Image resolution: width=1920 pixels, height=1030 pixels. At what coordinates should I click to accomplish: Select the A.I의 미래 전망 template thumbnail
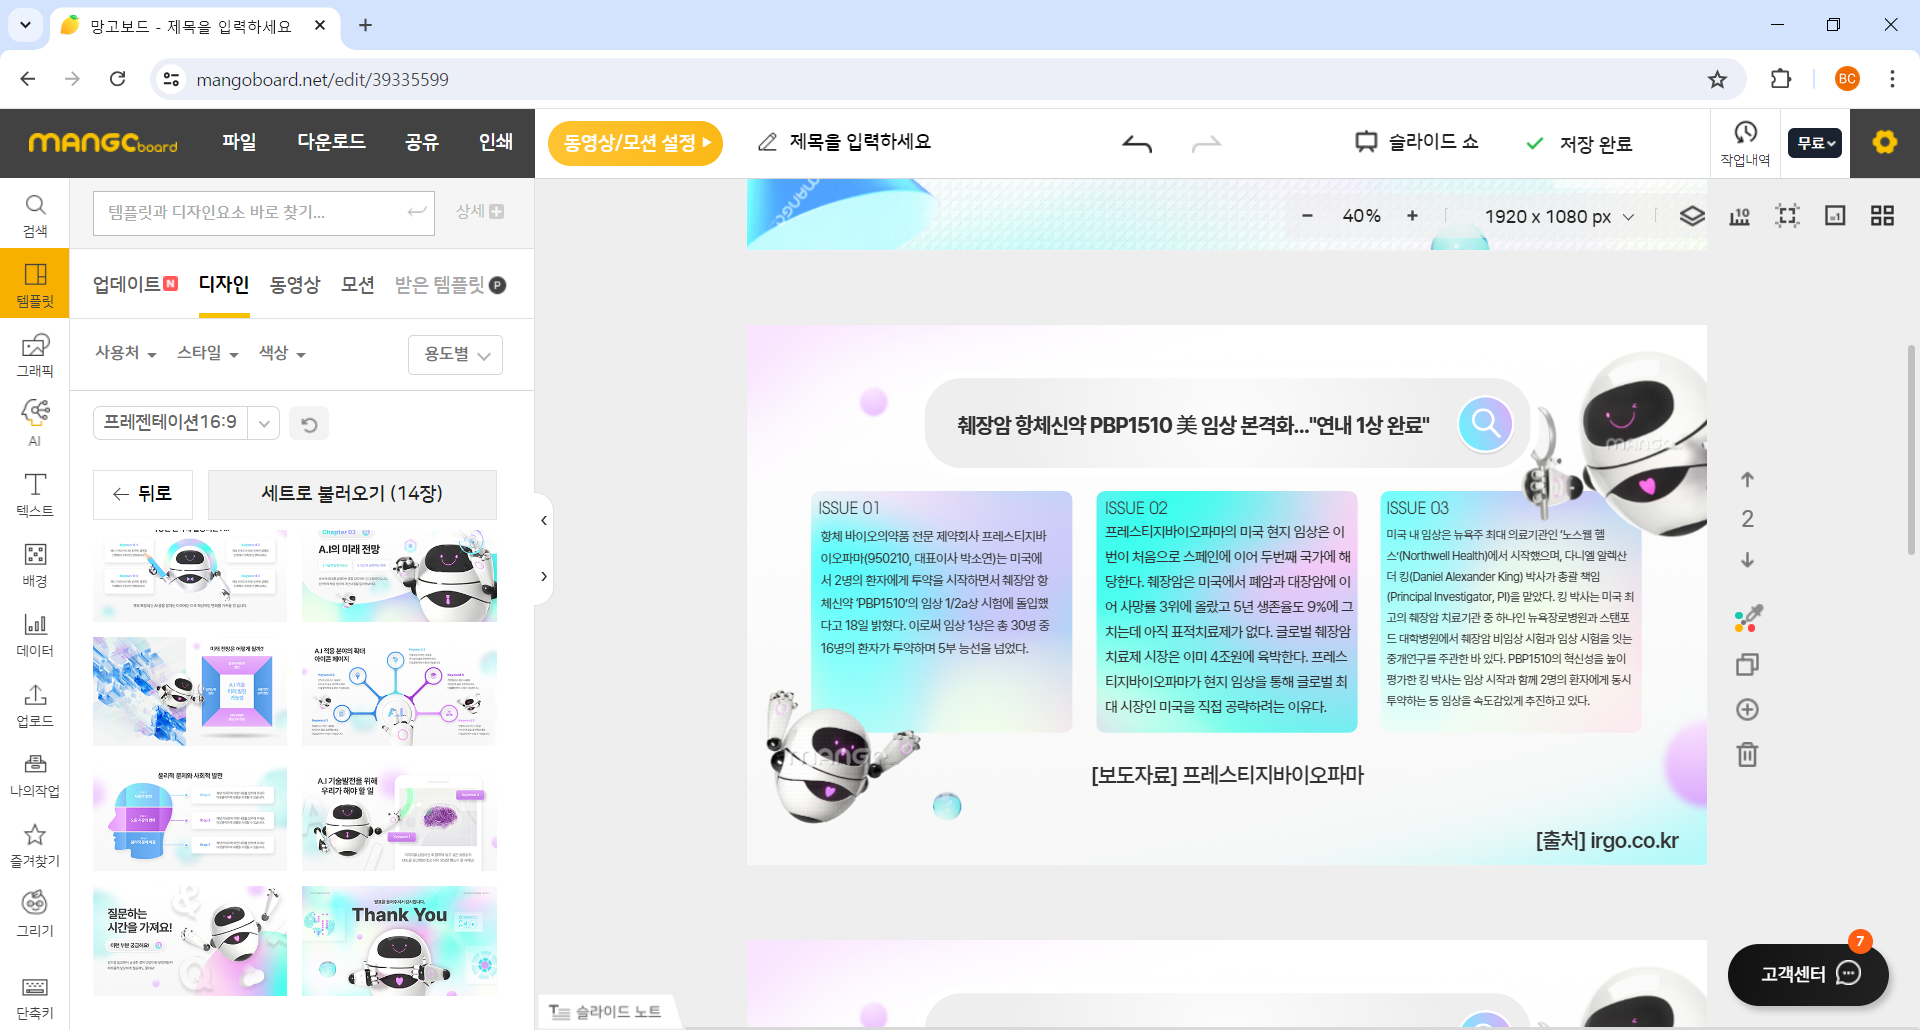399,575
